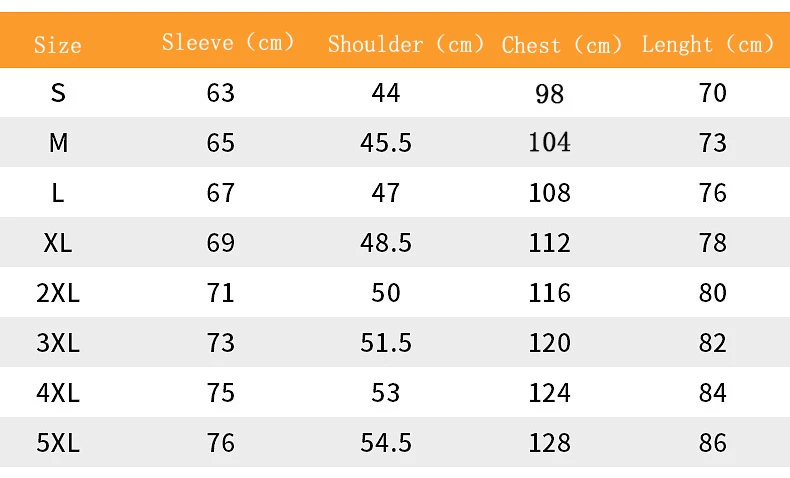Select the 2XL size row label
This screenshot has height=478, width=790.
58,293
